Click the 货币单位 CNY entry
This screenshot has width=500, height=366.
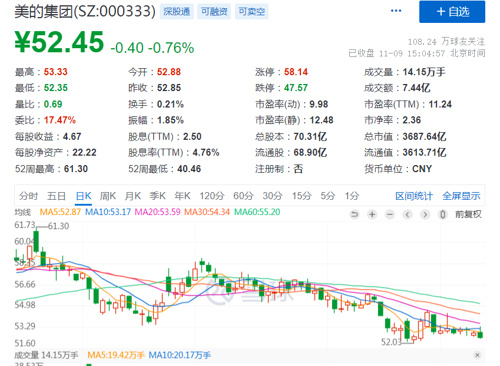coord(398,169)
